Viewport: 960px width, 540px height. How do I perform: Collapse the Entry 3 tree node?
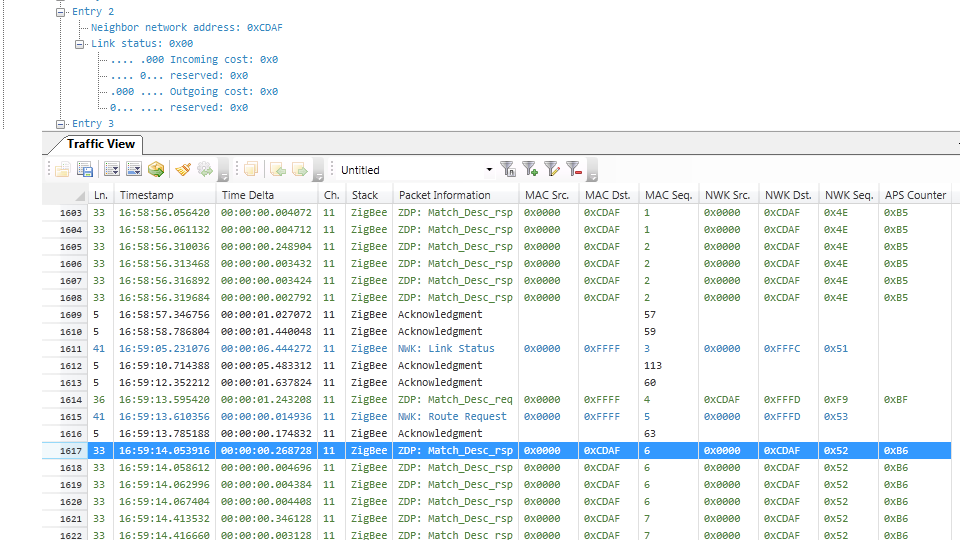[x=60, y=124]
